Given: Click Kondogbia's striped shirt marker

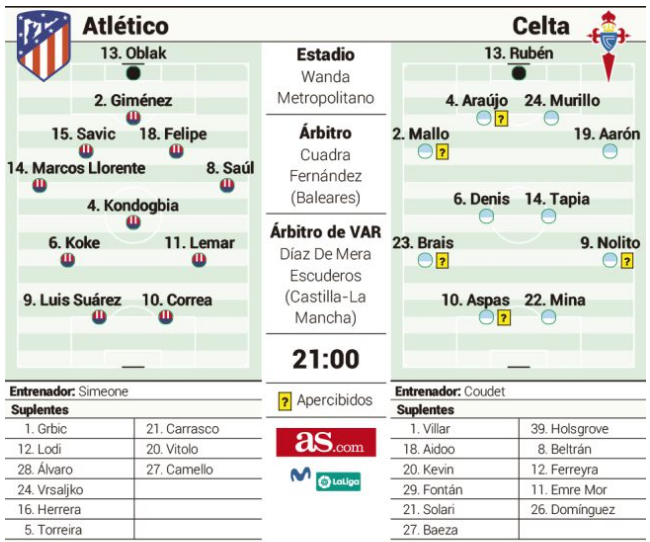Looking at the screenshot, I should point(133,222).
